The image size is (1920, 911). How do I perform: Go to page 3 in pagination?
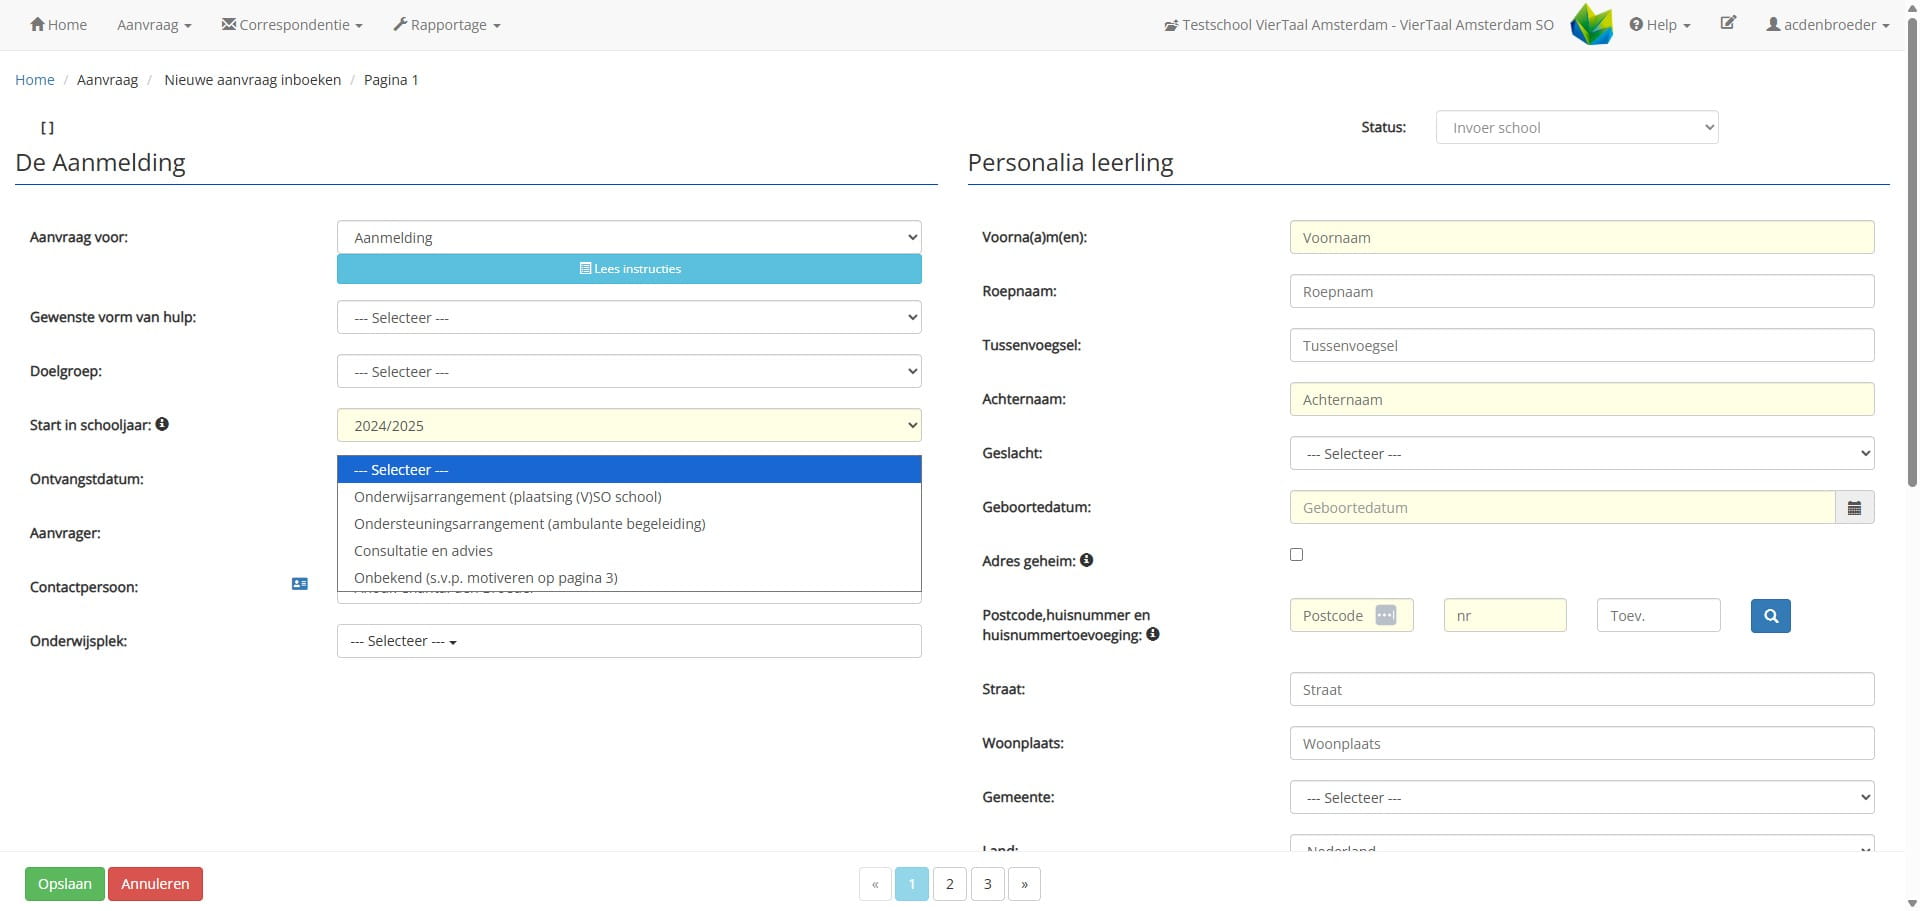[987, 884]
